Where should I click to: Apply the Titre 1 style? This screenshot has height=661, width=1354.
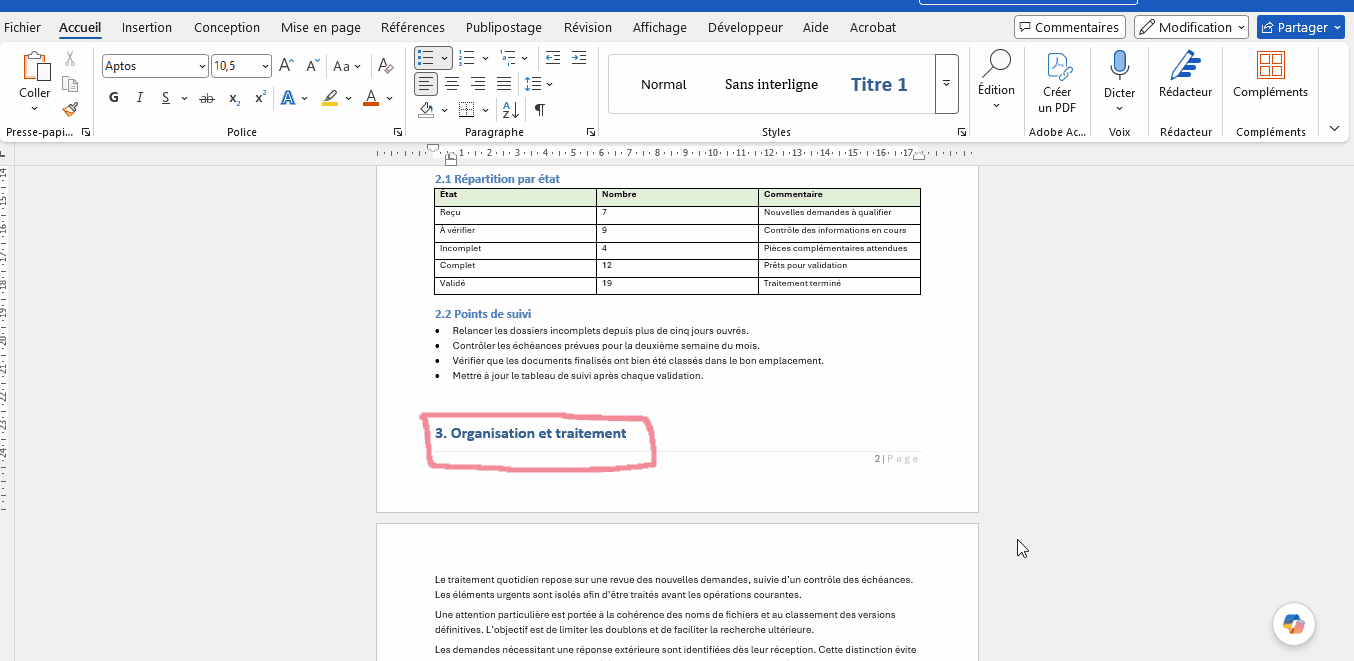coord(879,84)
